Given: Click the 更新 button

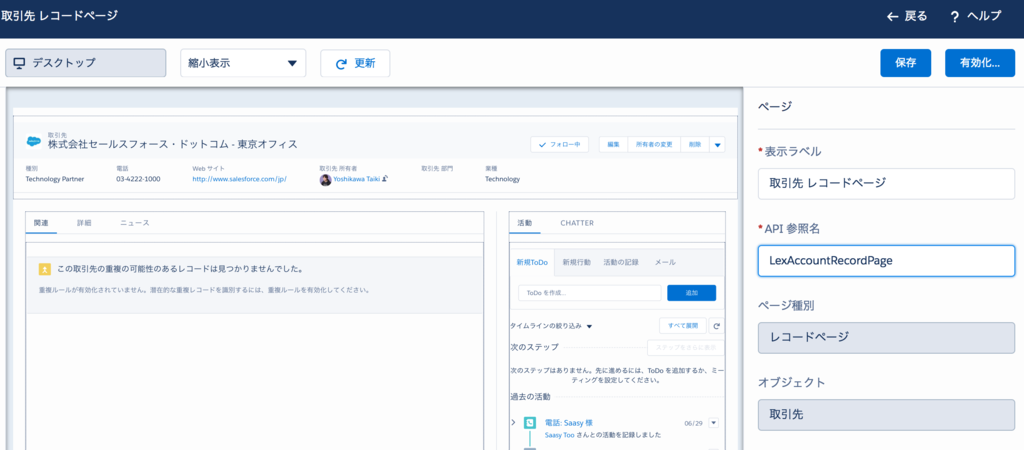Looking at the screenshot, I should point(355,64).
